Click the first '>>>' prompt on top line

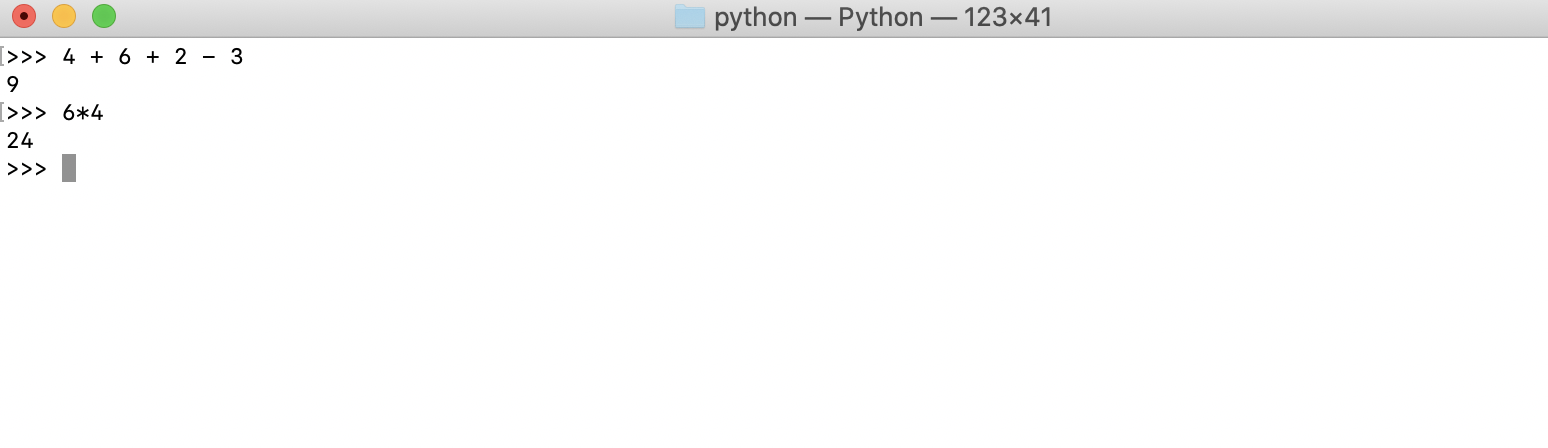click(x=27, y=57)
